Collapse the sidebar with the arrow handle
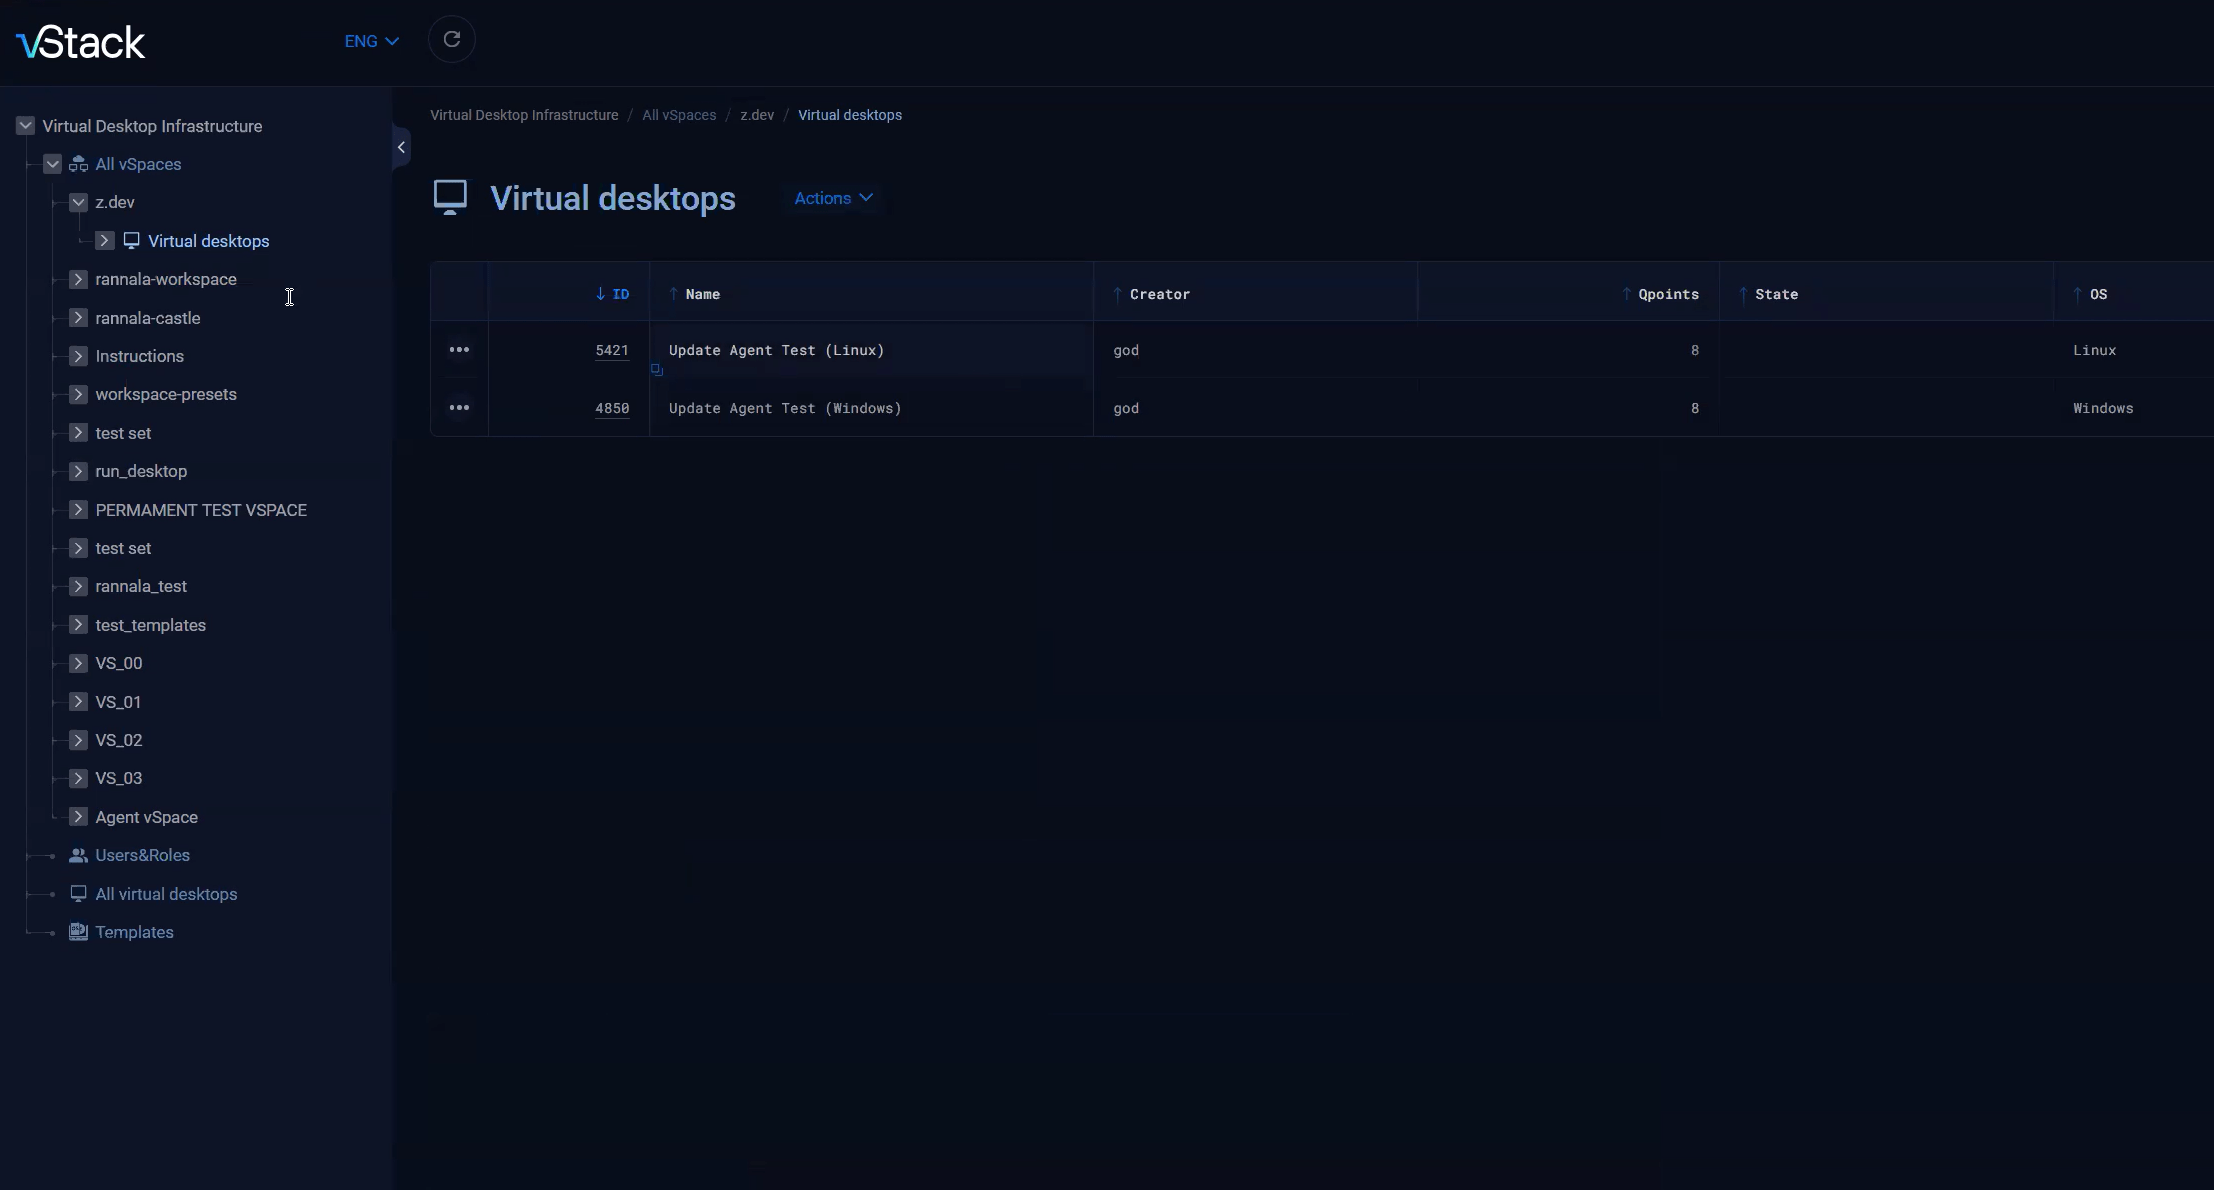This screenshot has width=2214, height=1190. pos(401,148)
